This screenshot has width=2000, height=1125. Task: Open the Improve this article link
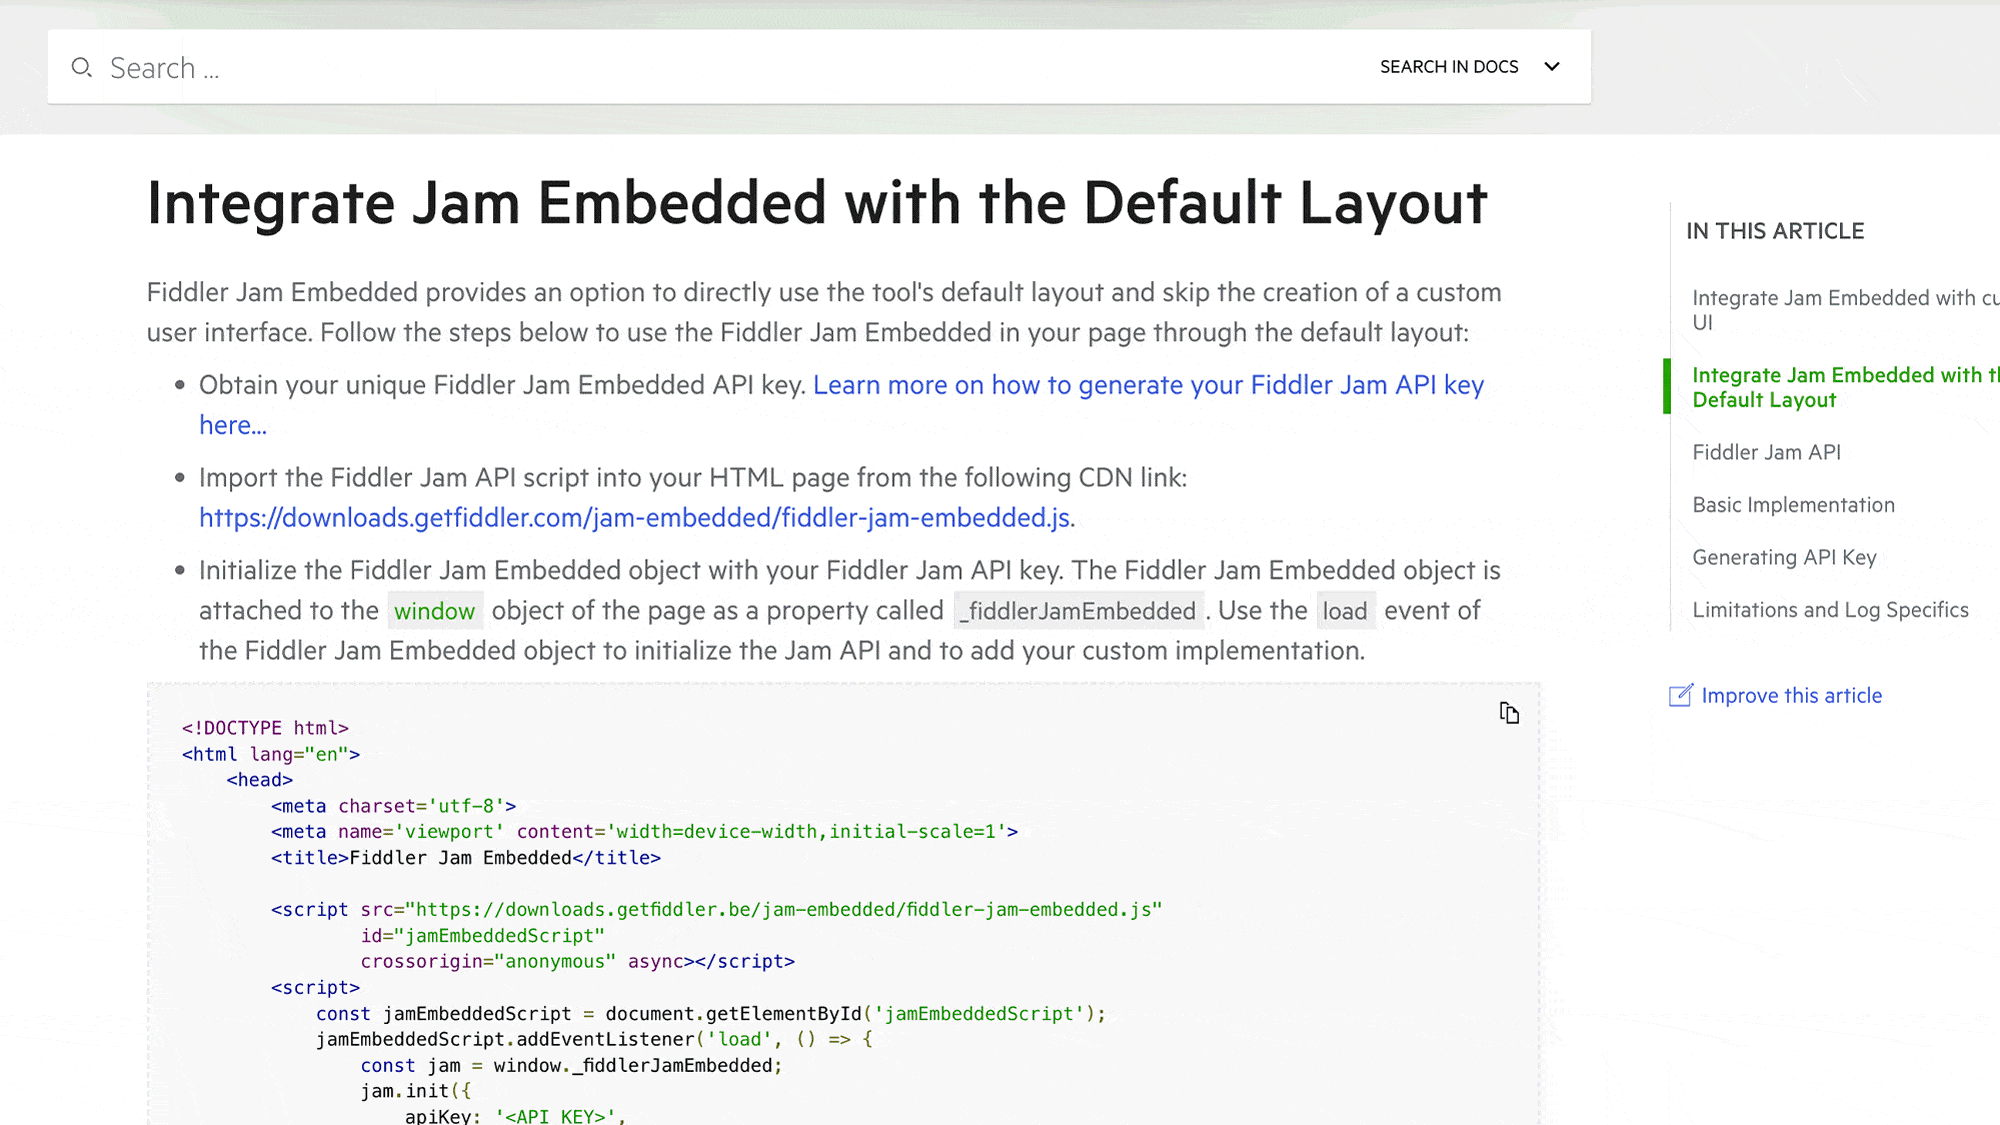pos(1791,695)
